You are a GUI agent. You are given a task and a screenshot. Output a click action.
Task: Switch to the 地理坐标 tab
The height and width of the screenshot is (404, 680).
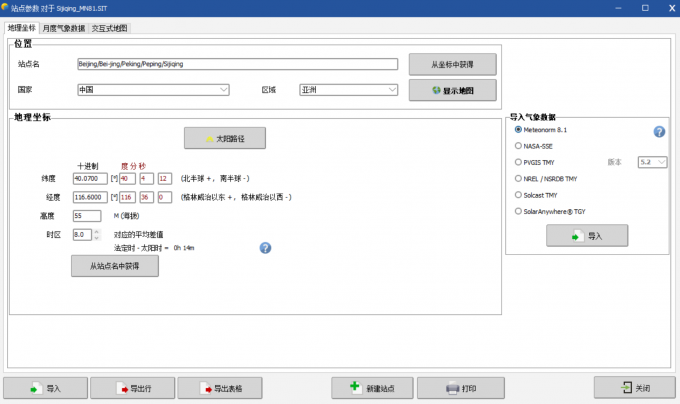point(22,28)
